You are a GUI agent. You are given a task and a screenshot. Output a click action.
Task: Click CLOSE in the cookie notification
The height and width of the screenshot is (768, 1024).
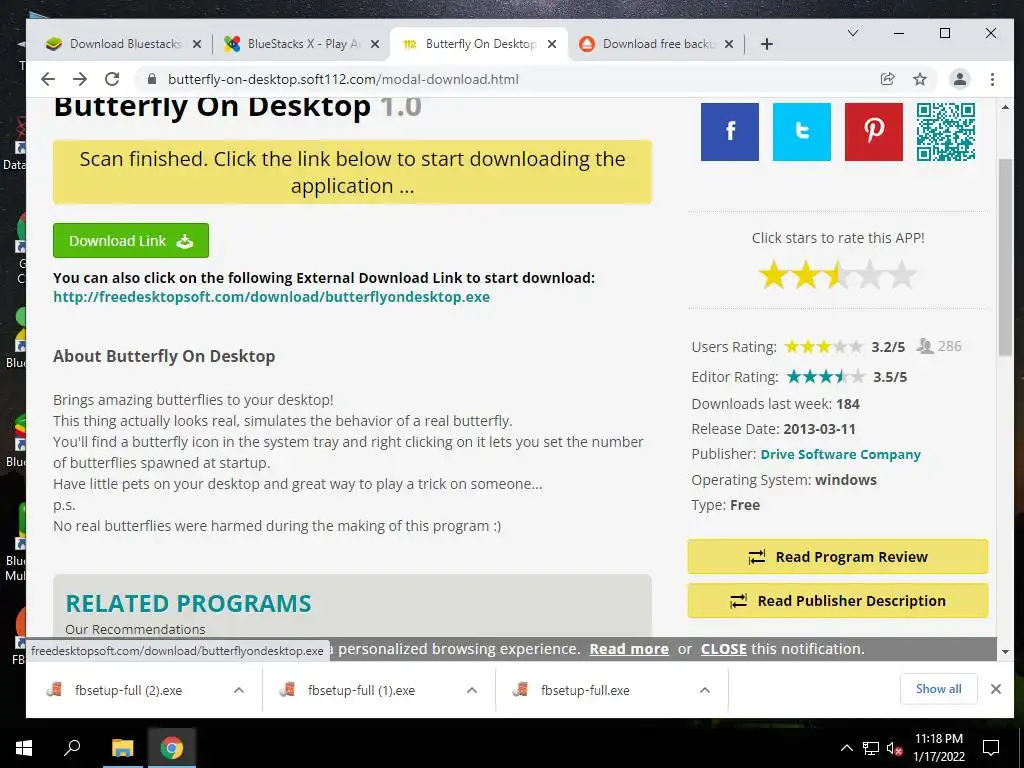click(x=724, y=649)
